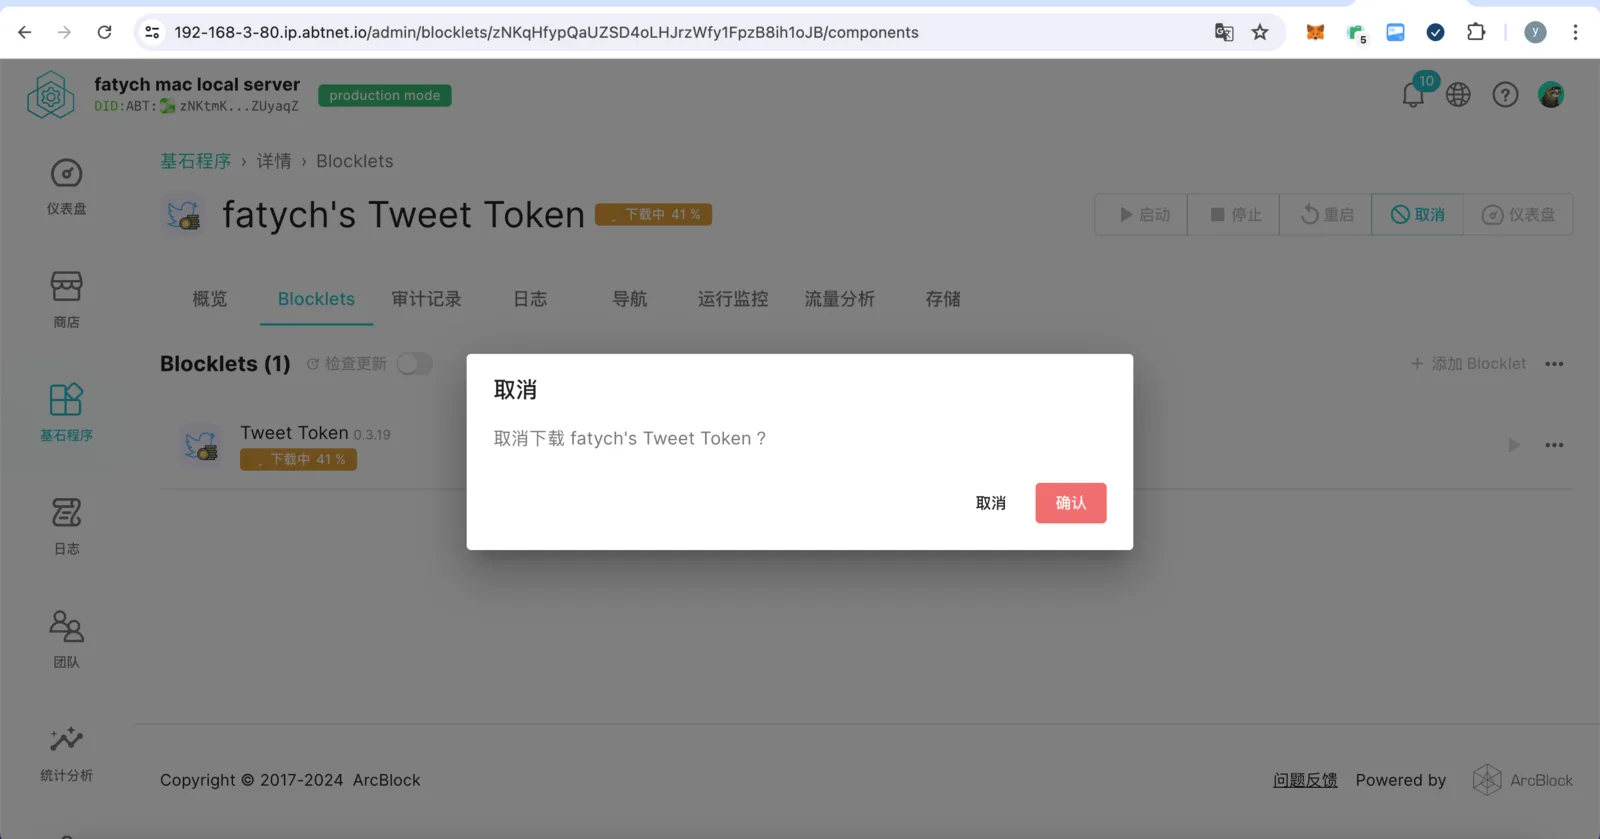Screen dimensions: 1600x839
Task: Click the 详情 breadcrumb
Action: coord(274,161)
